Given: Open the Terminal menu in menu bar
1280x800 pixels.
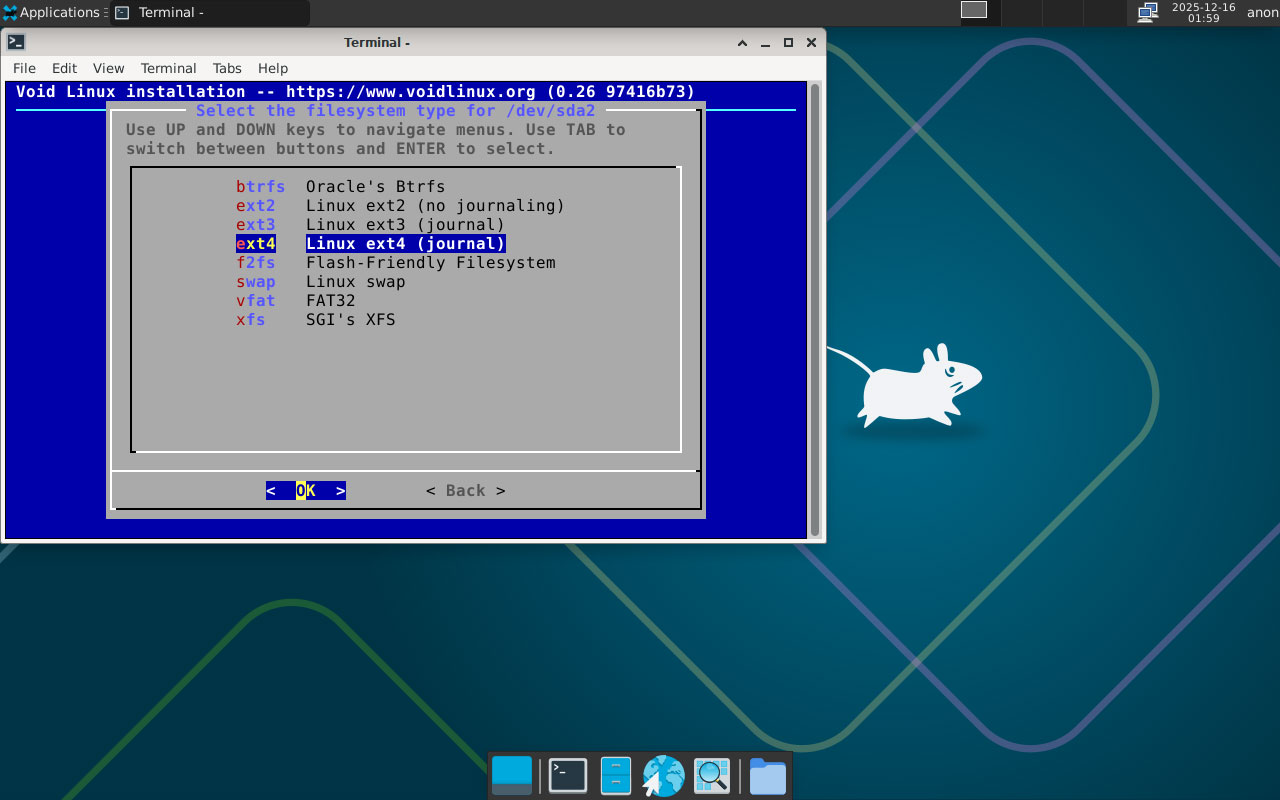Looking at the screenshot, I should (168, 68).
